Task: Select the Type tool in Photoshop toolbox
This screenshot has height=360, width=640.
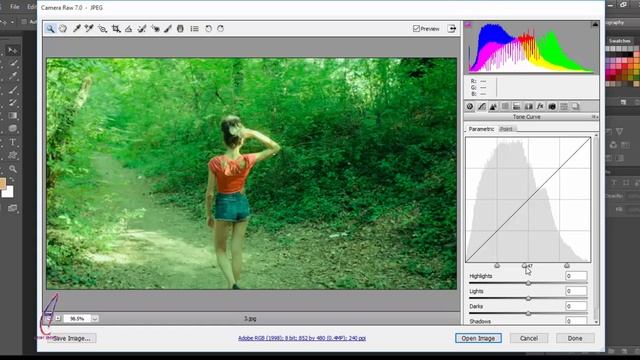Action: pyautogui.click(x=13, y=142)
